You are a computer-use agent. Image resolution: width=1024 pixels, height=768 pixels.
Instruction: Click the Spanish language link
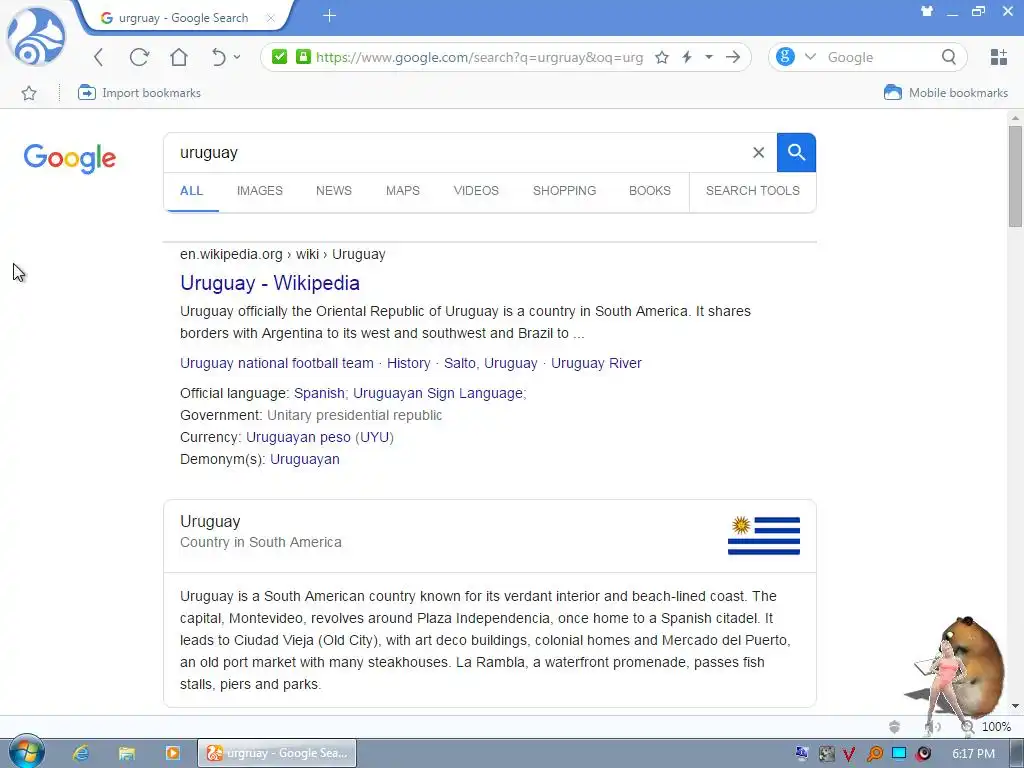319,393
